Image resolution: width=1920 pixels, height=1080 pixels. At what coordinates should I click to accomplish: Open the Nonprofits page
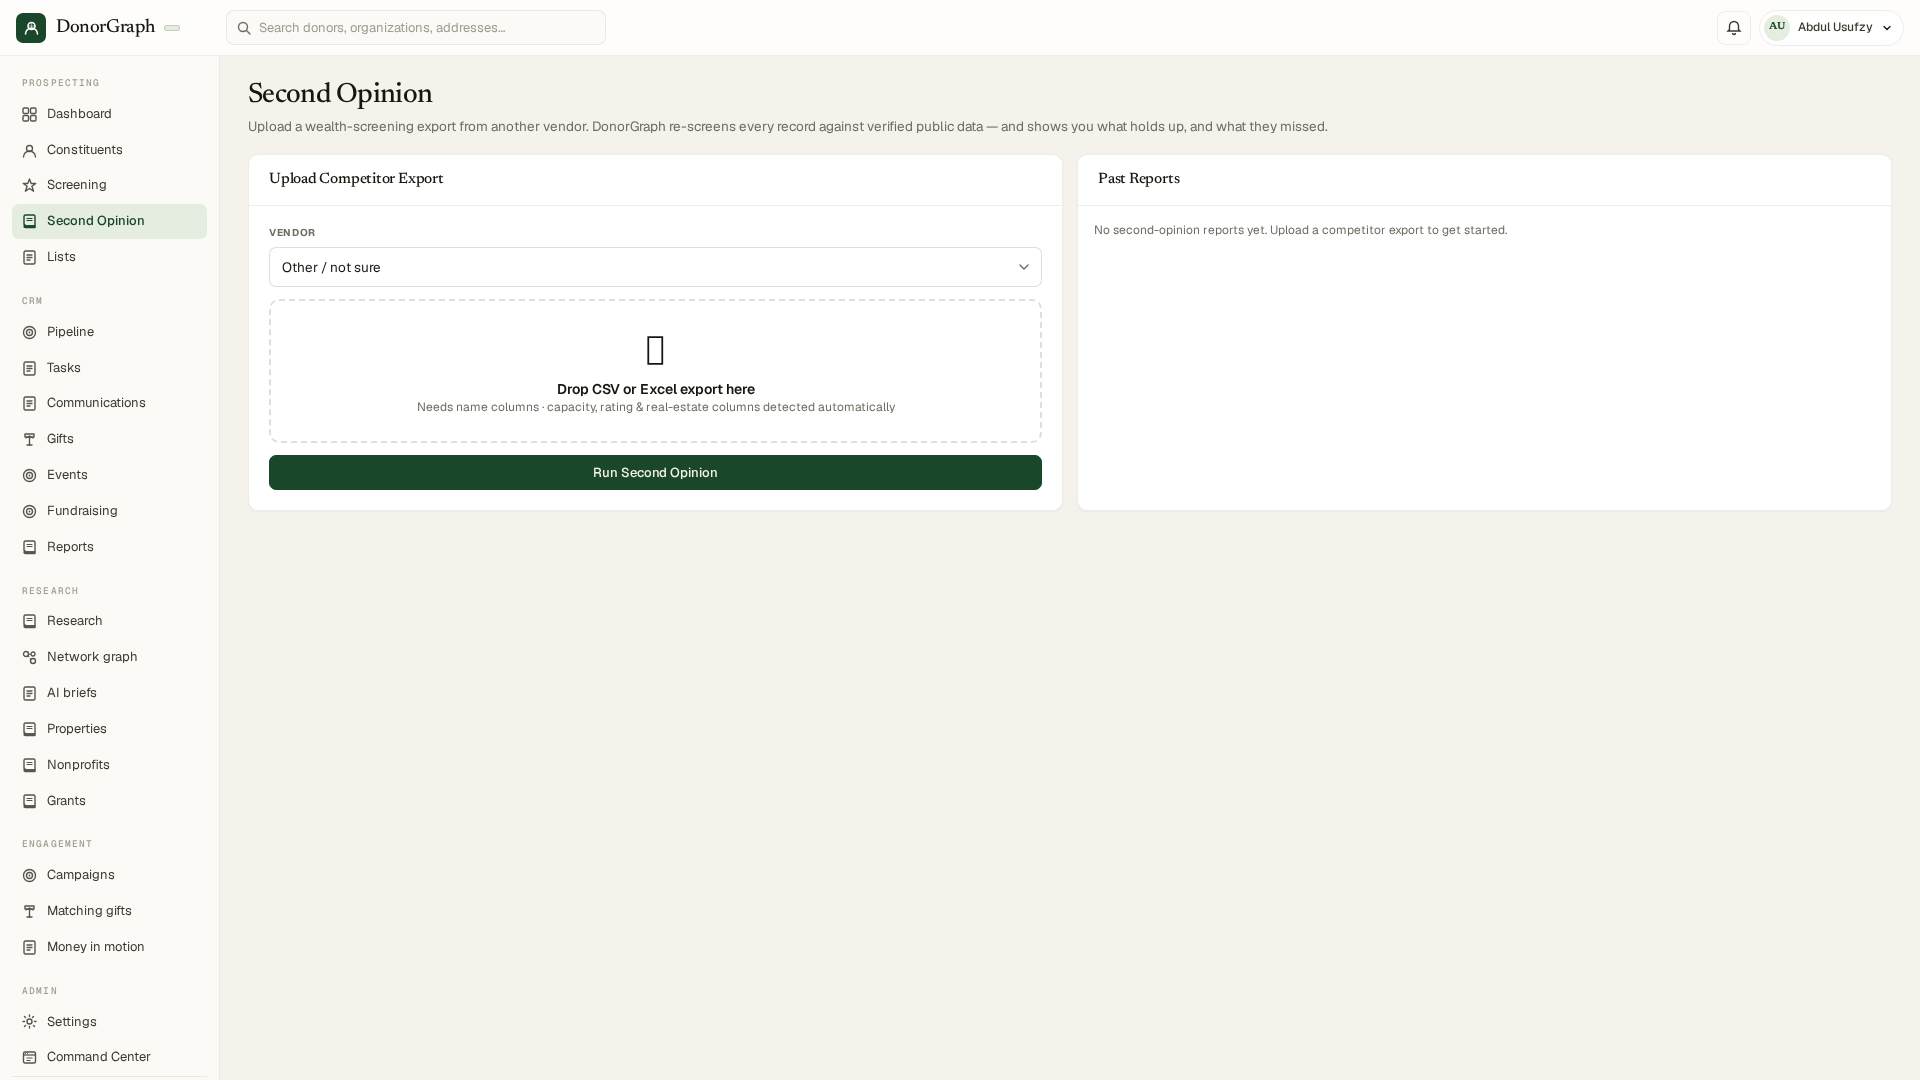pos(109,765)
